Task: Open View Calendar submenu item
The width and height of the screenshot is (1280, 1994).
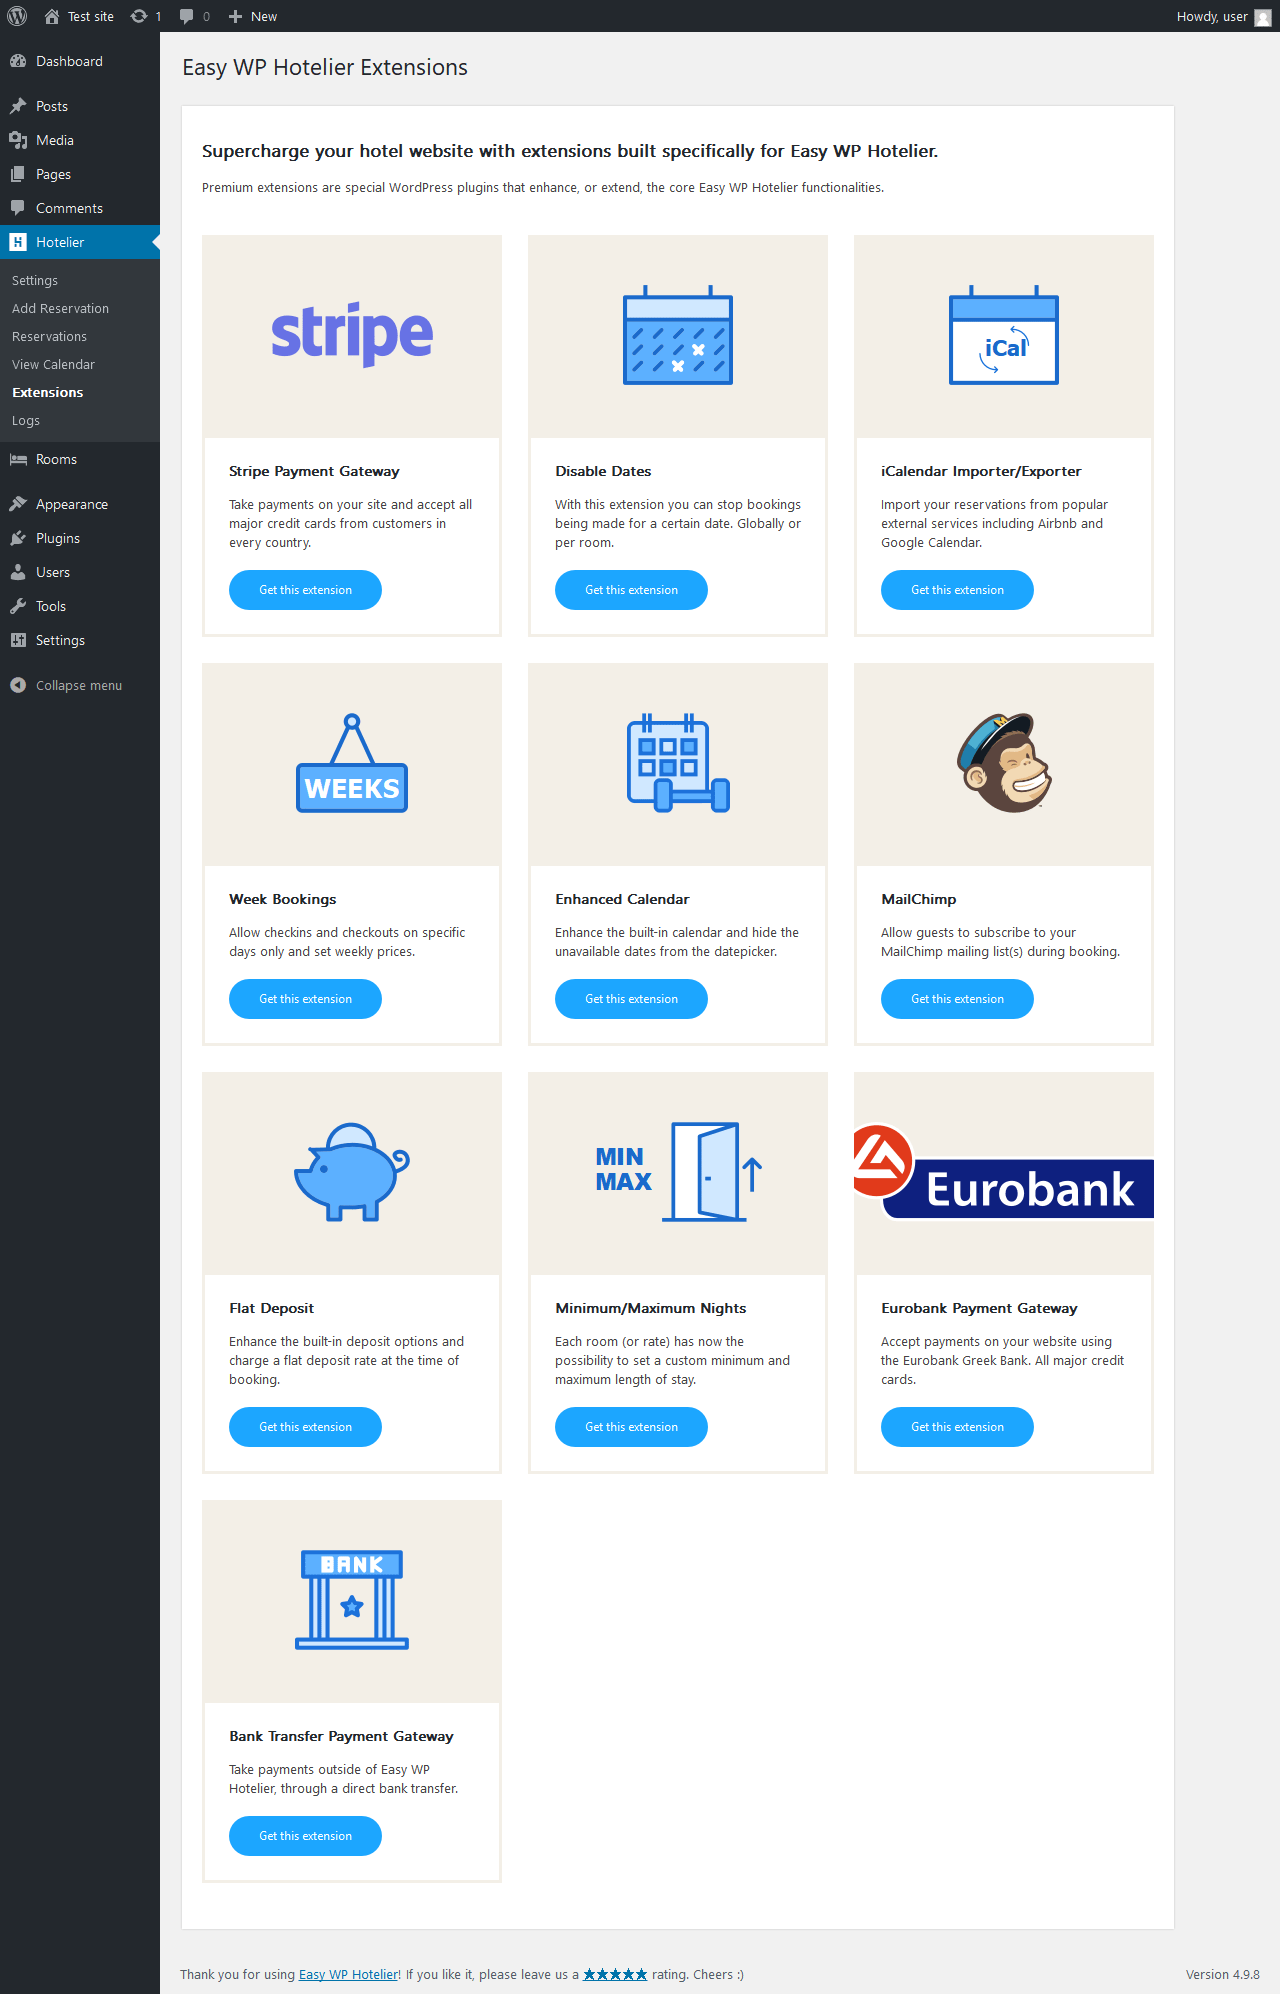Action: coord(53,365)
